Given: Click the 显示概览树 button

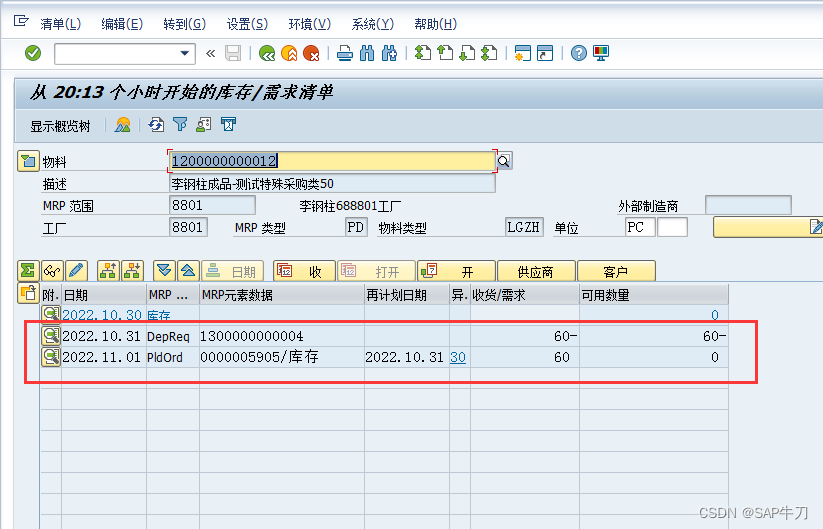Looking at the screenshot, I should click(60, 126).
